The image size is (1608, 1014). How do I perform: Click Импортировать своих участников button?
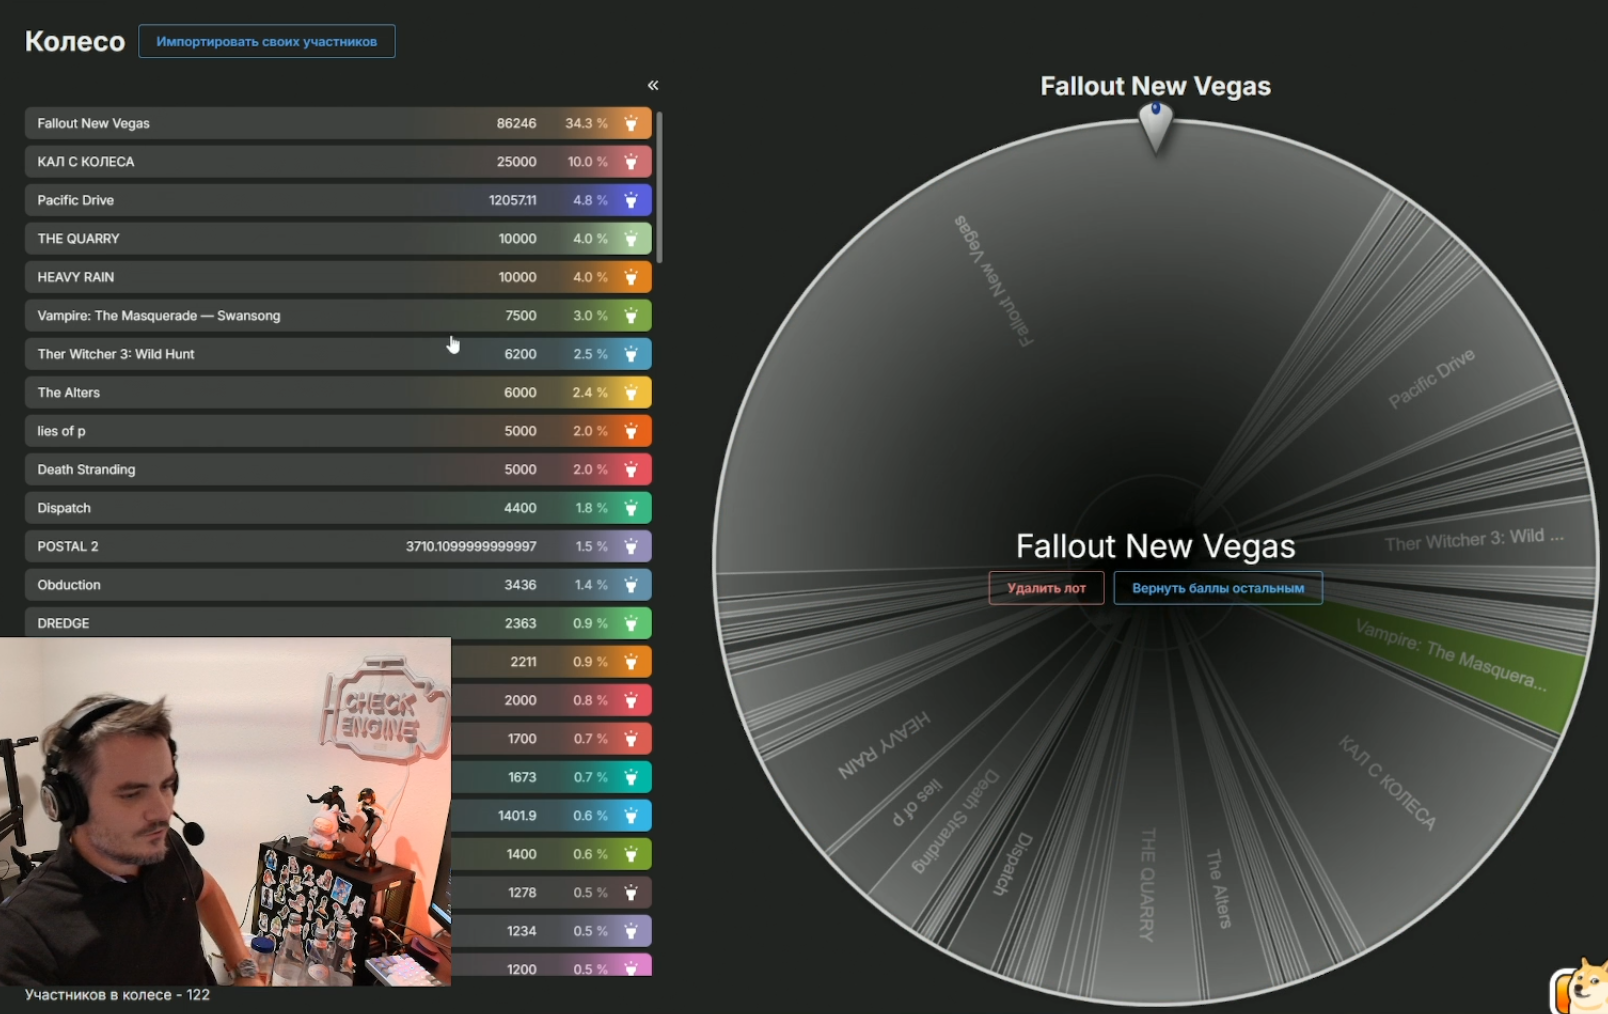coord(267,42)
